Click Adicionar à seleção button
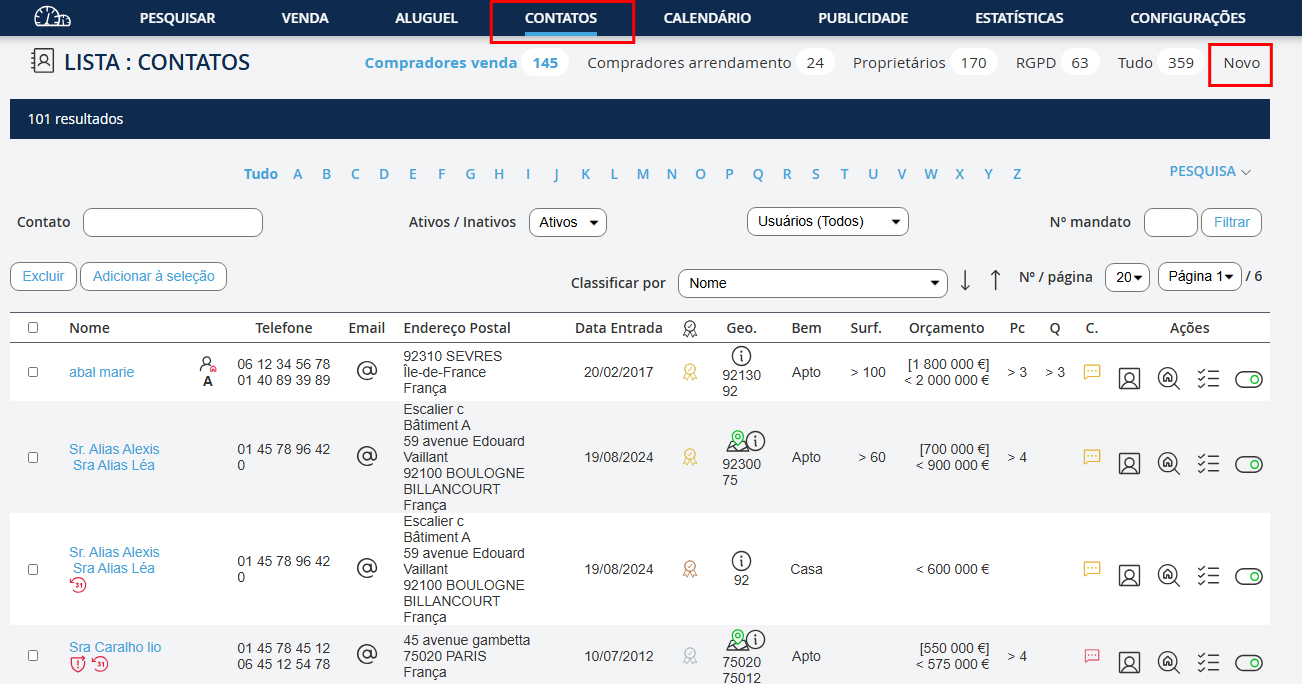Viewport: 1302px width, 684px height. [x=153, y=277]
